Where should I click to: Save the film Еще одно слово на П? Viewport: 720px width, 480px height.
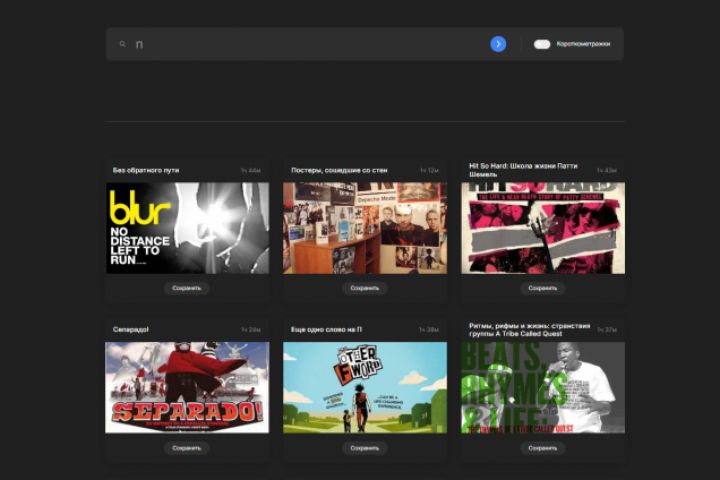point(365,448)
